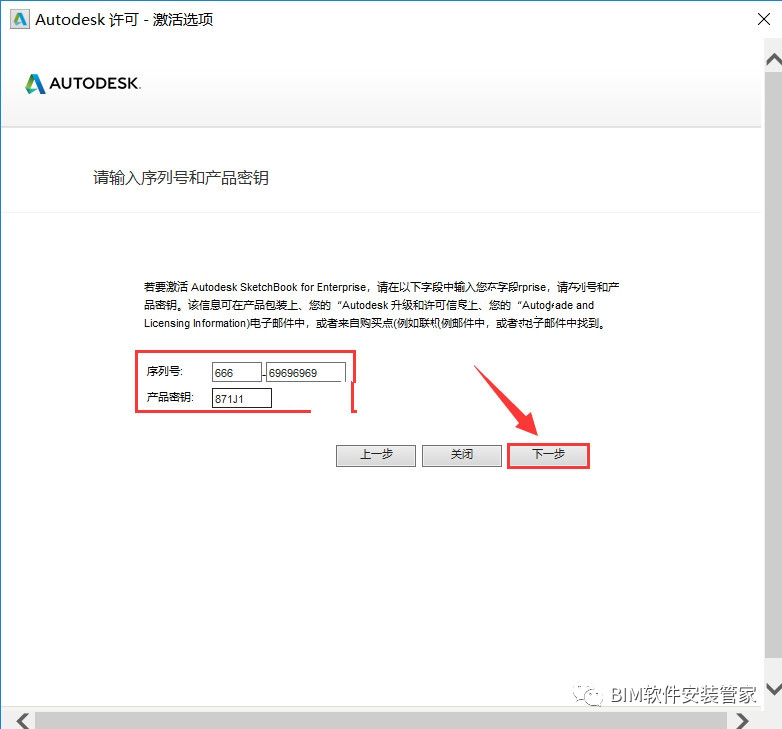
Task: Click the 关闭 button
Action: 462,455
